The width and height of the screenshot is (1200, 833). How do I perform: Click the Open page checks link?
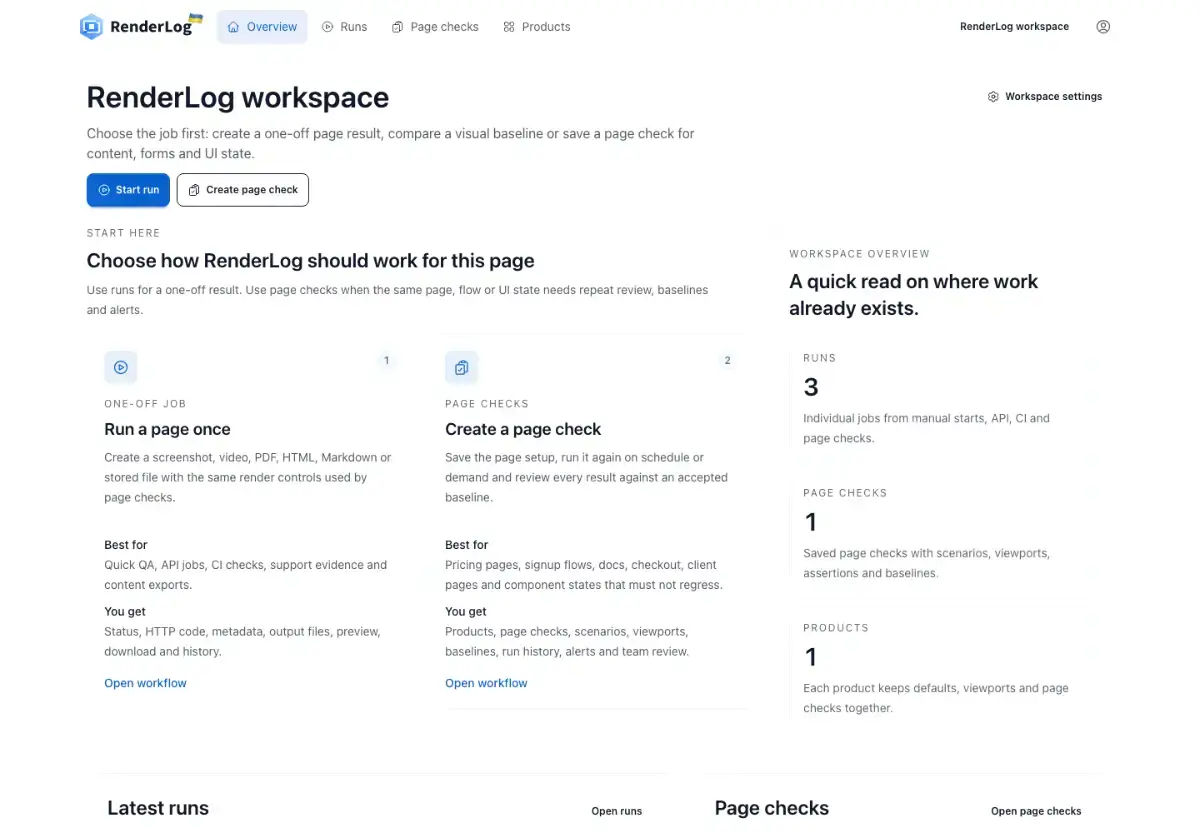click(x=1036, y=811)
